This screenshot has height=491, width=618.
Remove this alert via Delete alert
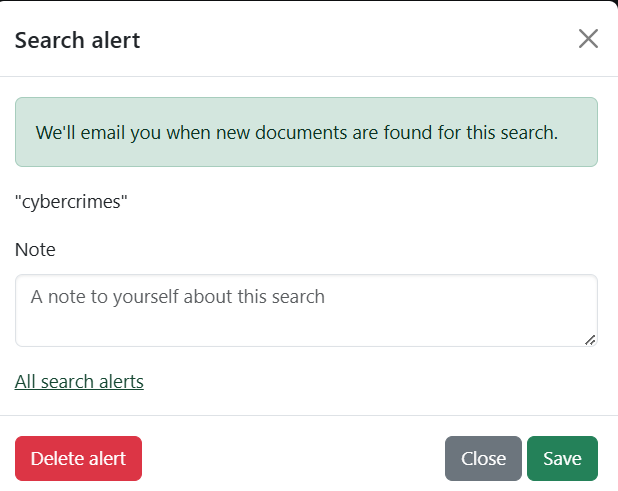[78, 459]
